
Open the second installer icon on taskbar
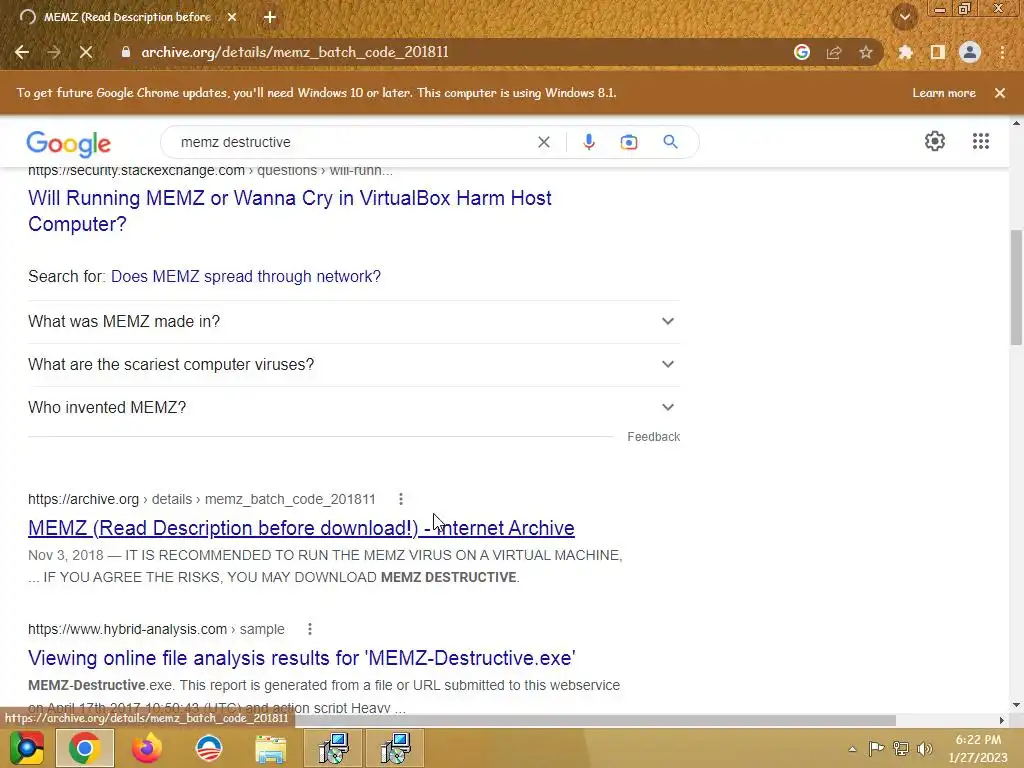pyautogui.click(x=395, y=748)
